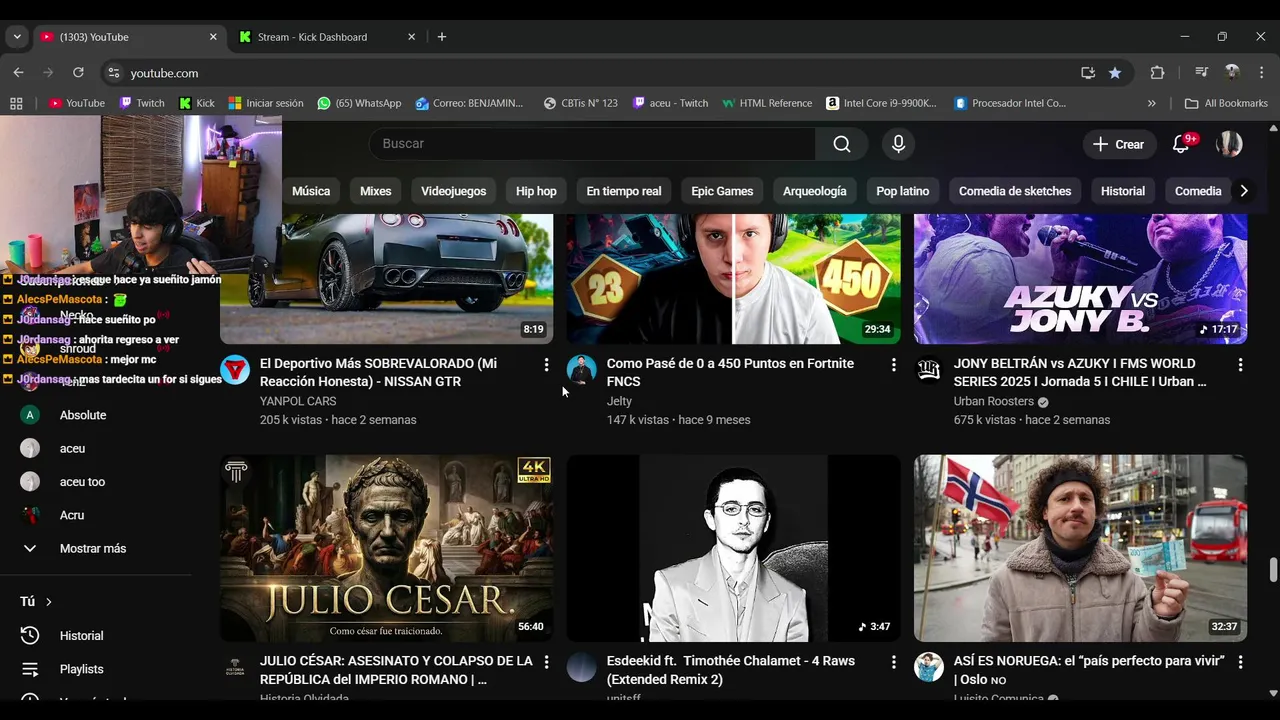Click the Buscar search field
1280x720 pixels.
coord(592,144)
